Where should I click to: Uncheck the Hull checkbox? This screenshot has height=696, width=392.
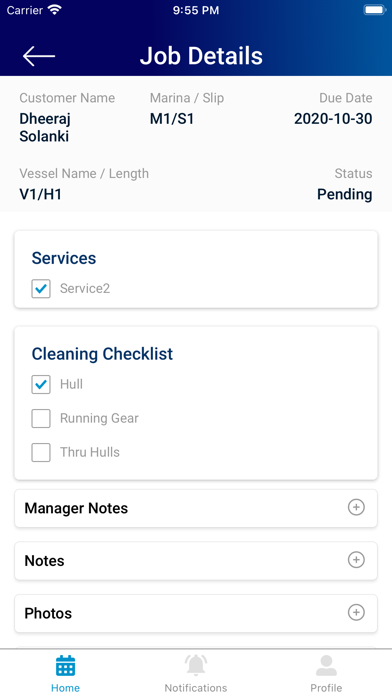(41, 384)
